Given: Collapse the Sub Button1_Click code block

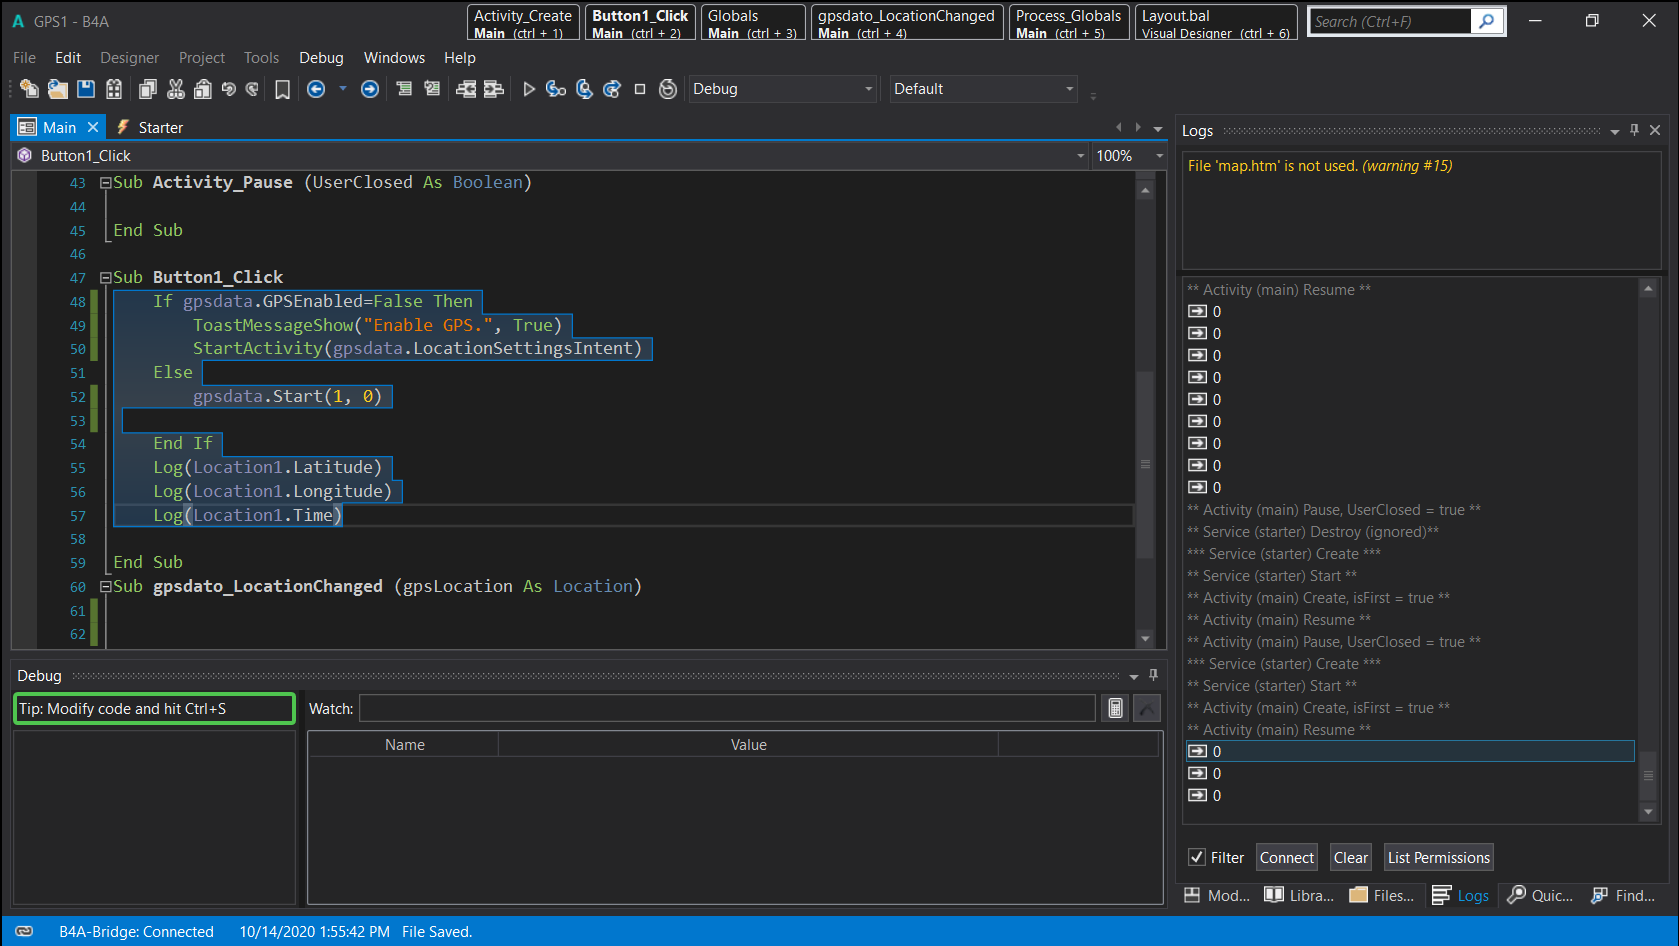Looking at the screenshot, I should (105, 278).
